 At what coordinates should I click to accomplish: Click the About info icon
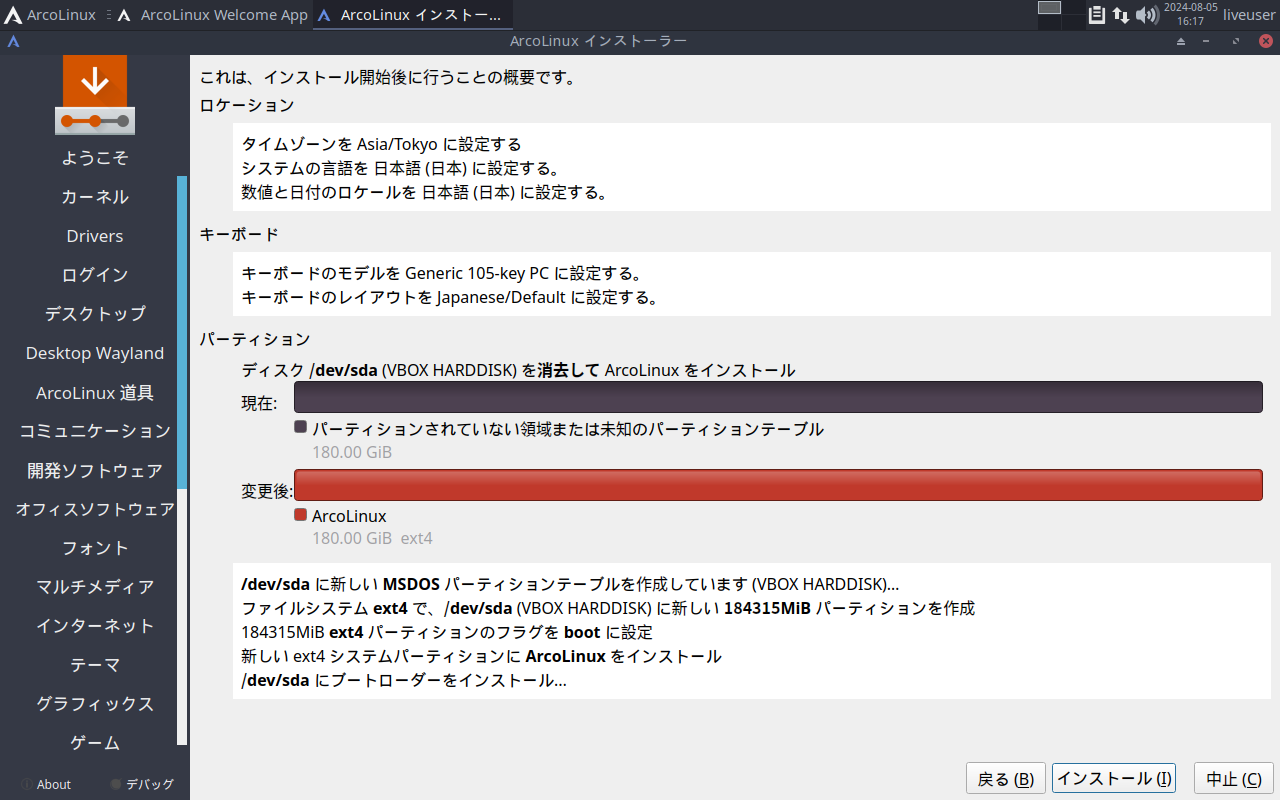(26, 784)
